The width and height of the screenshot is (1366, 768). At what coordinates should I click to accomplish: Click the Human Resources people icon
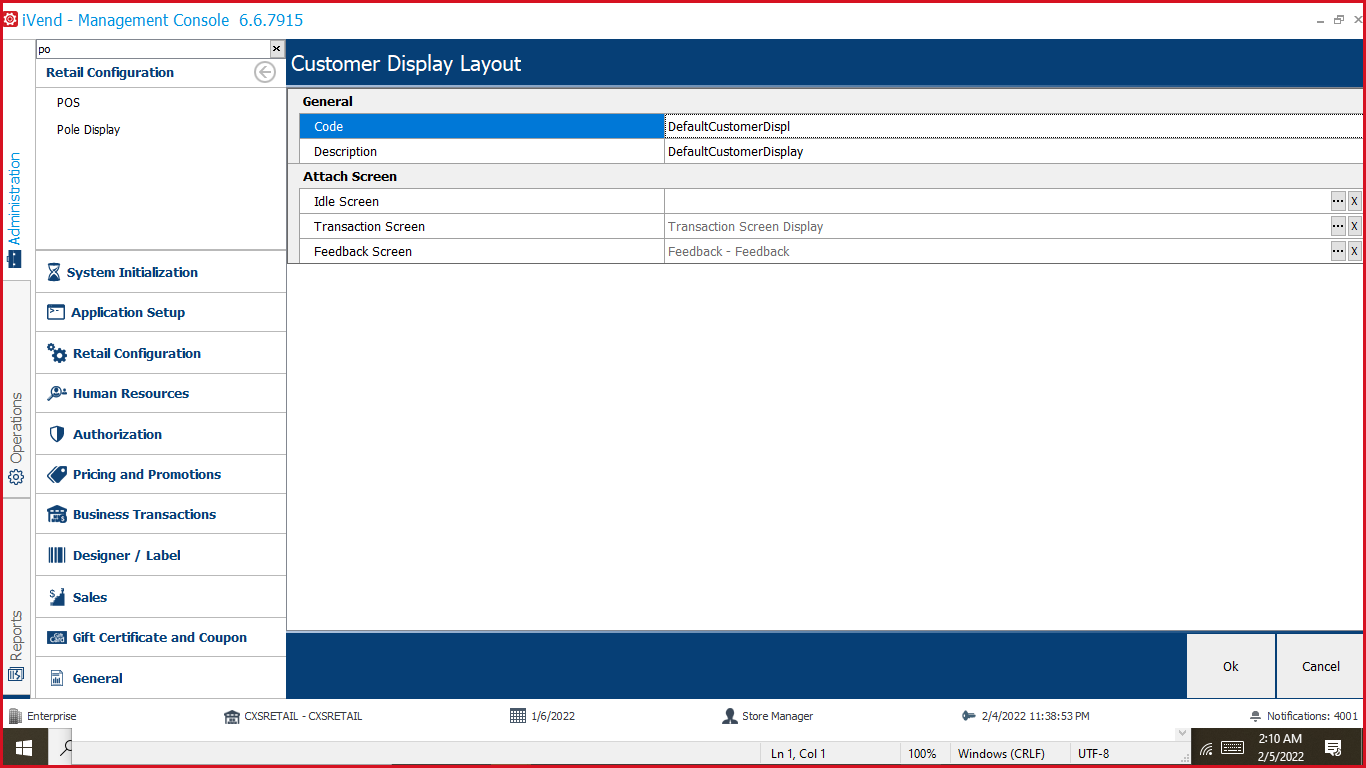coord(57,394)
